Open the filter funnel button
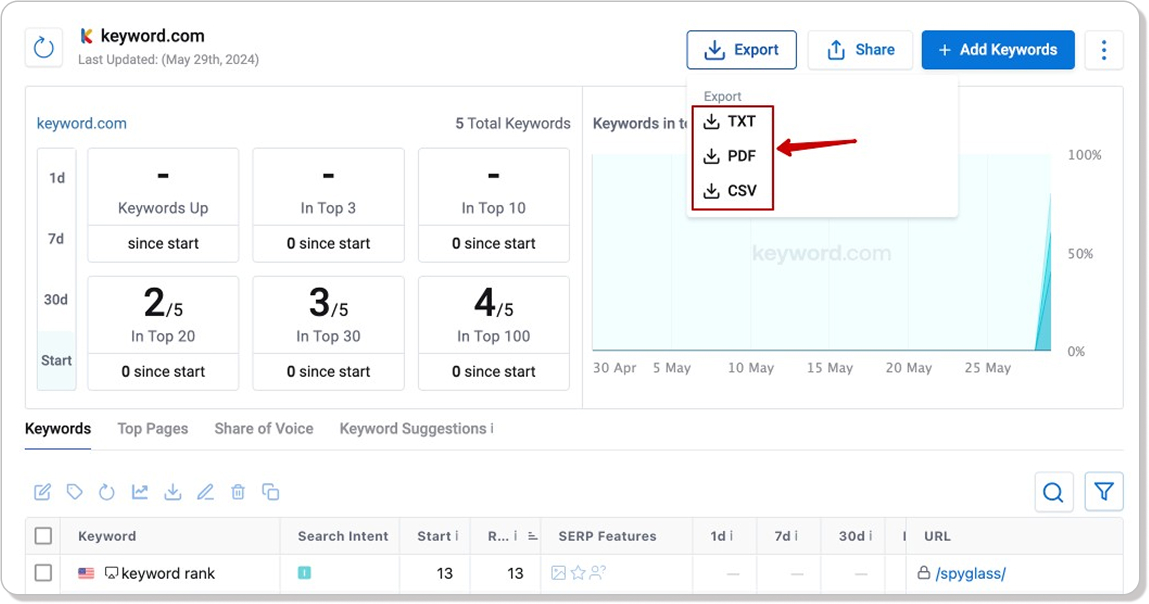Viewport: 1149px width, 604px height. click(1104, 492)
